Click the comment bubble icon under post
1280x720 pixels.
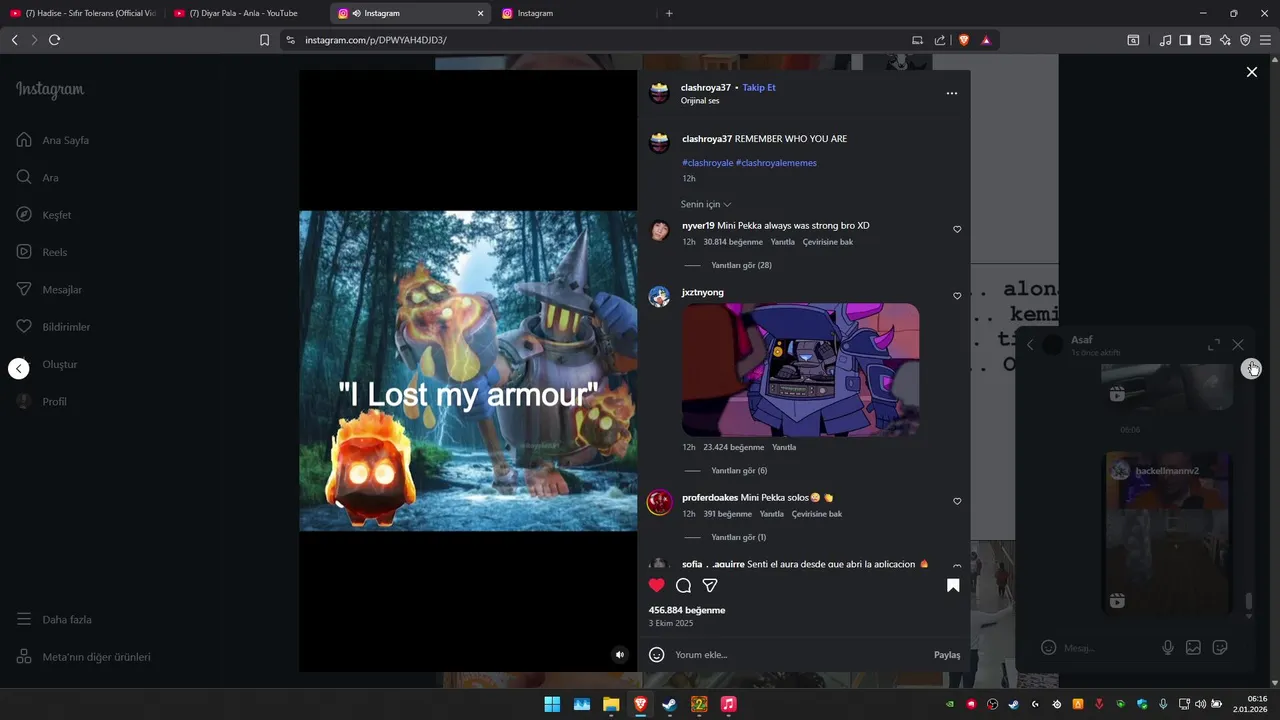coord(683,585)
